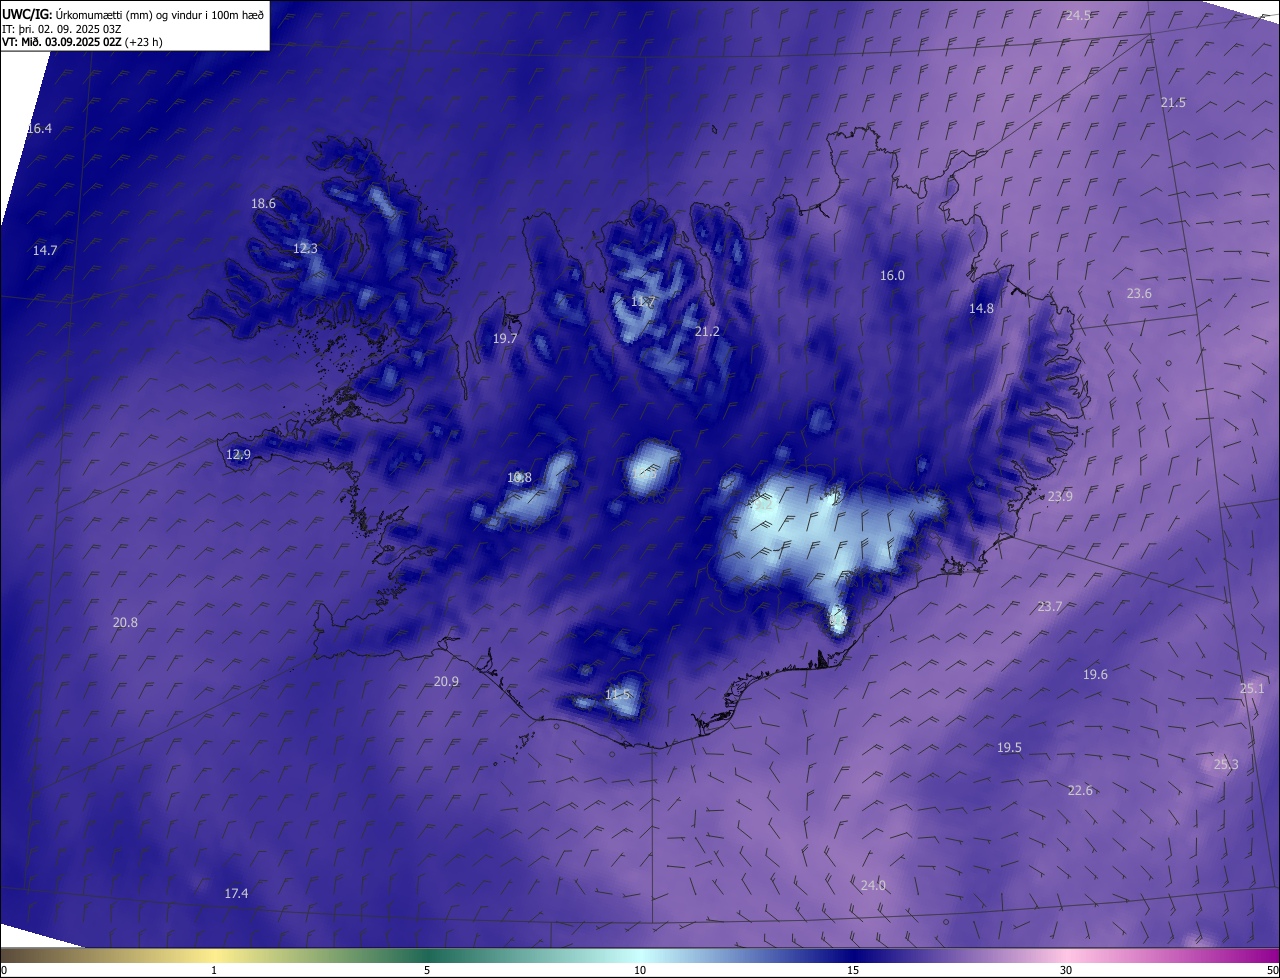Click the 11.5 map value
Screen dimensions: 1280x978
(618, 695)
